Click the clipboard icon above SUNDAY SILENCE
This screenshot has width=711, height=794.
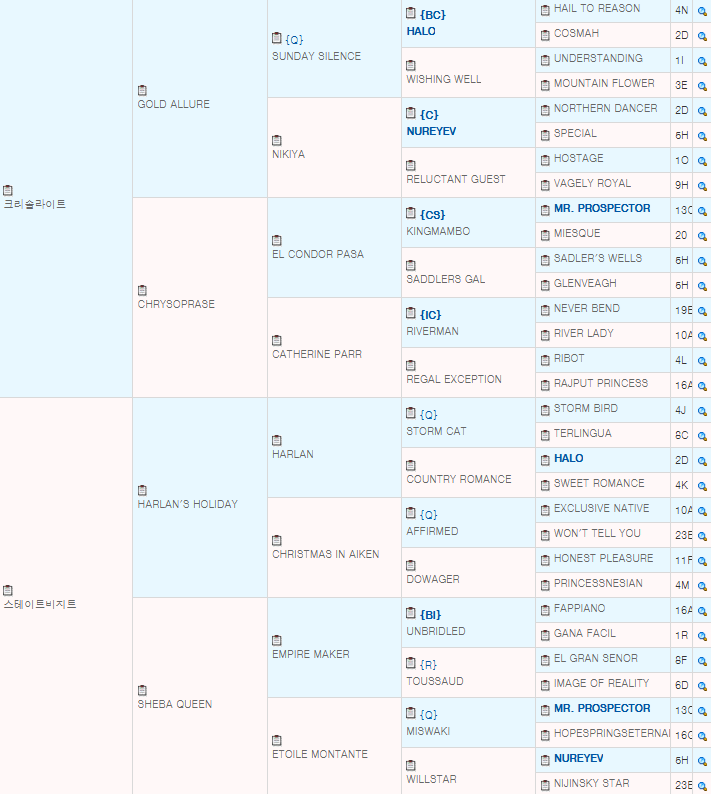click(x=277, y=39)
